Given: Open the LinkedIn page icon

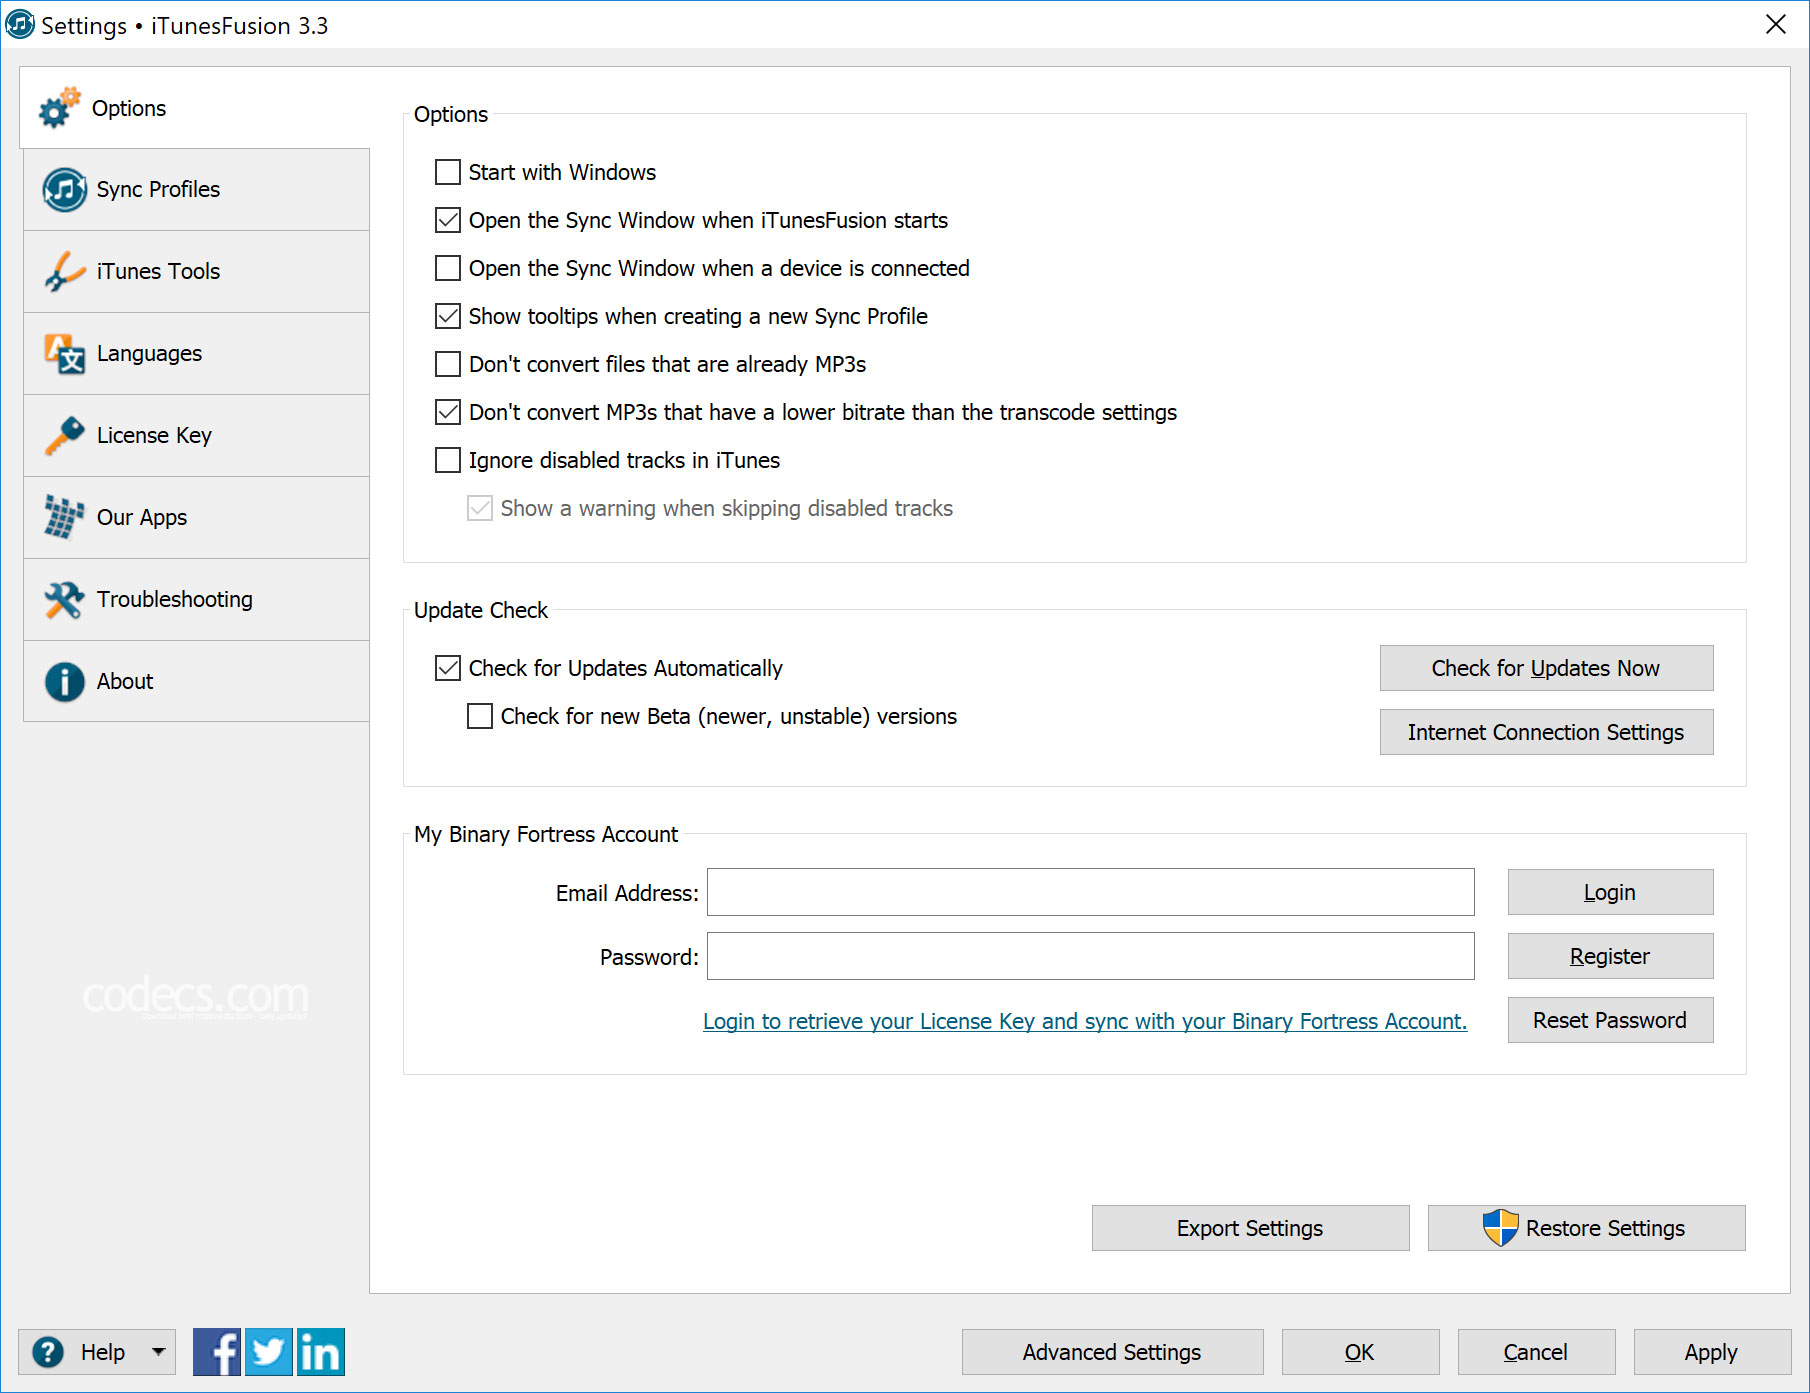Looking at the screenshot, I should tap(321, 1352).
